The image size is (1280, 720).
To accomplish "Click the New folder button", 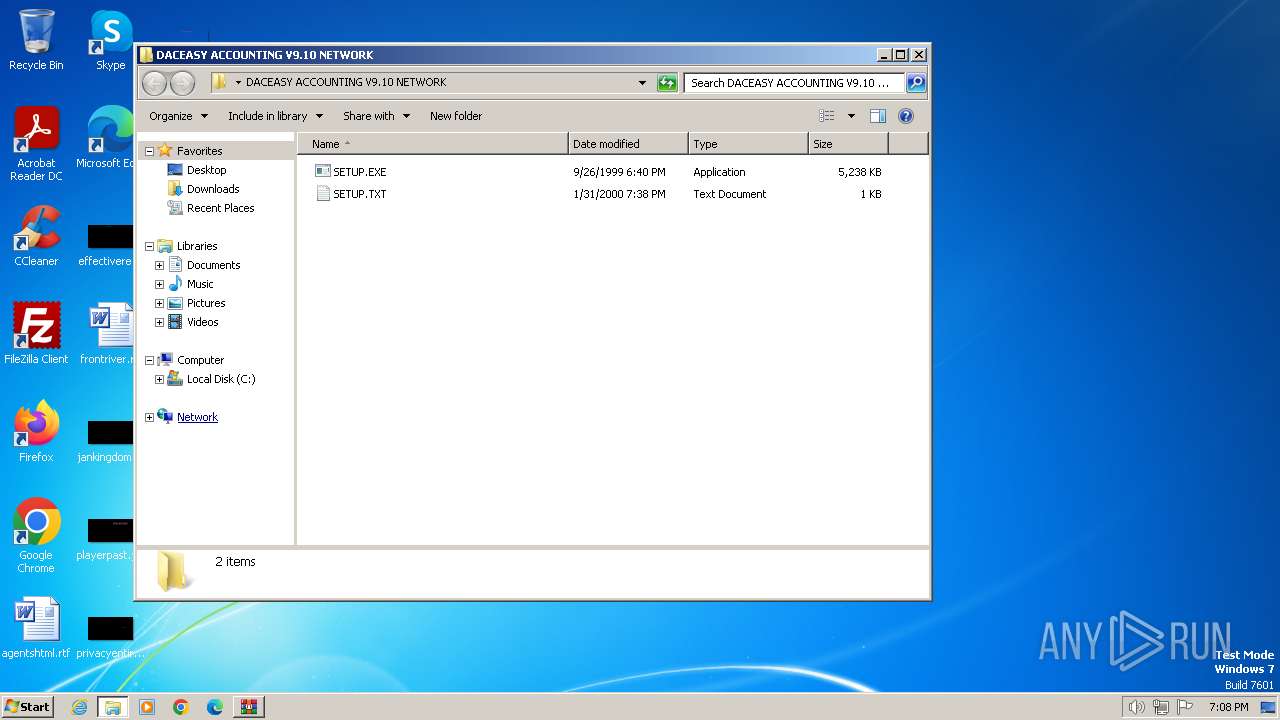I will point(456,116).
